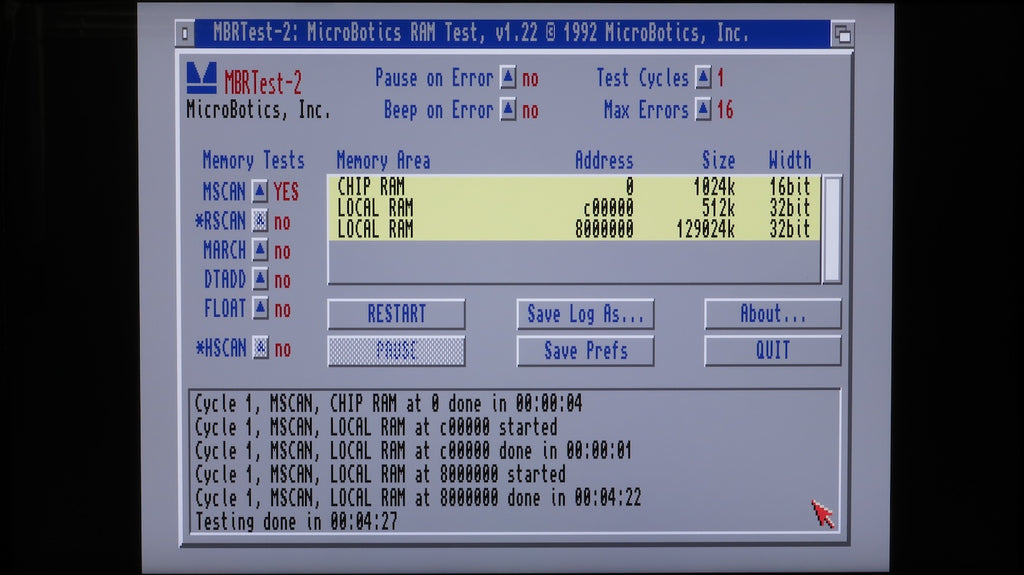Click the QUIT button
The height and width of the screenshot is (575, 1024).
[772, 351]
